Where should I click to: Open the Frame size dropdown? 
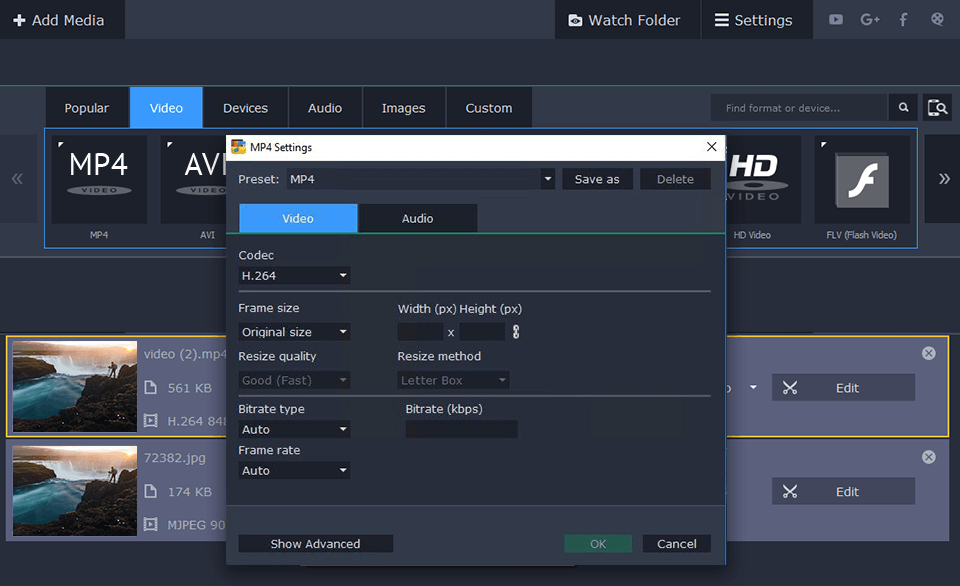[x=293, y=331]
